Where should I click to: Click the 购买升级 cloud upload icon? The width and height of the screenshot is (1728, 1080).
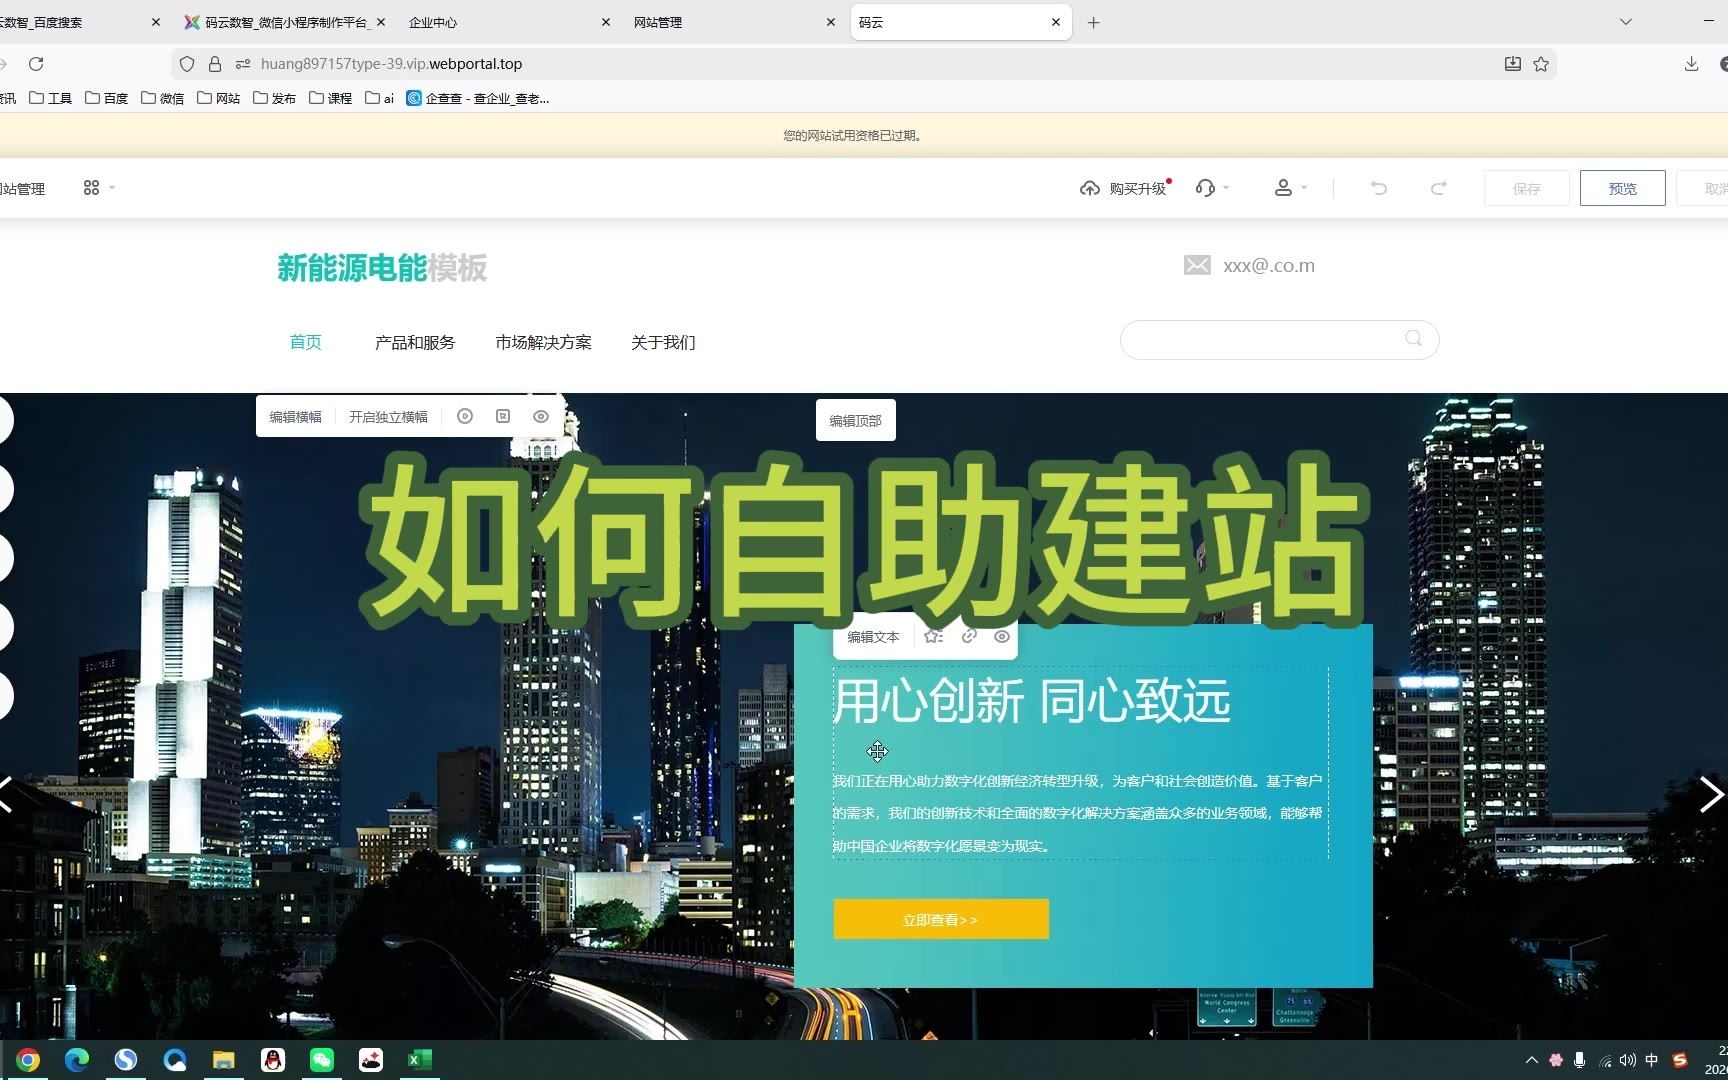[x=1090, y=188]
